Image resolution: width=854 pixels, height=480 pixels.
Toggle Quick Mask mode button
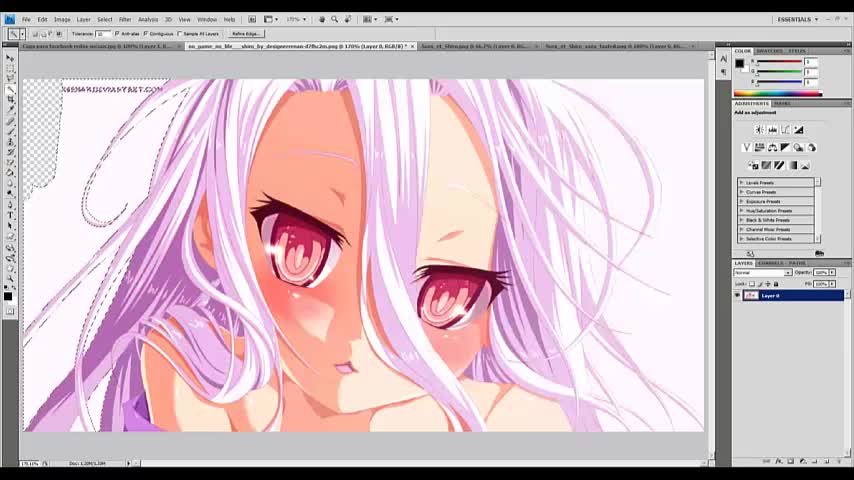pos(10,311)
